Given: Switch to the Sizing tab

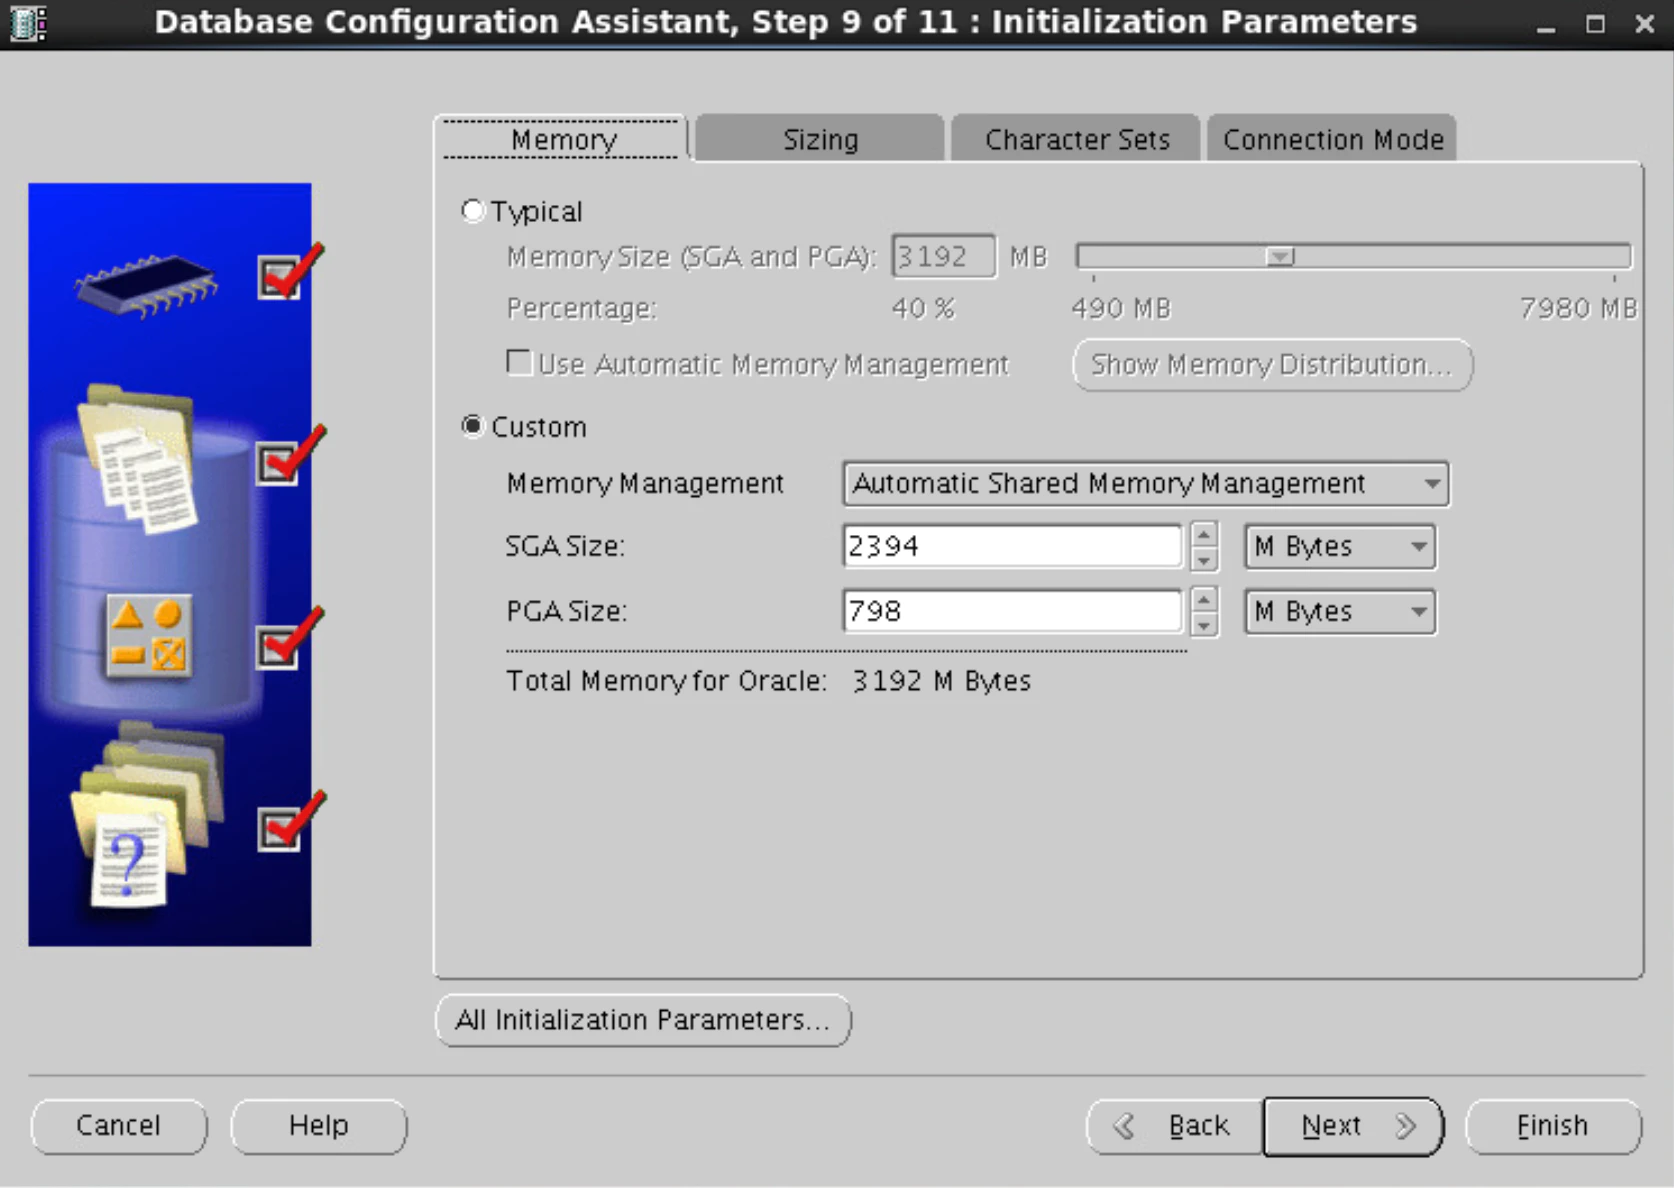Looking at the screenshot, I should click(x=820, y=139).
